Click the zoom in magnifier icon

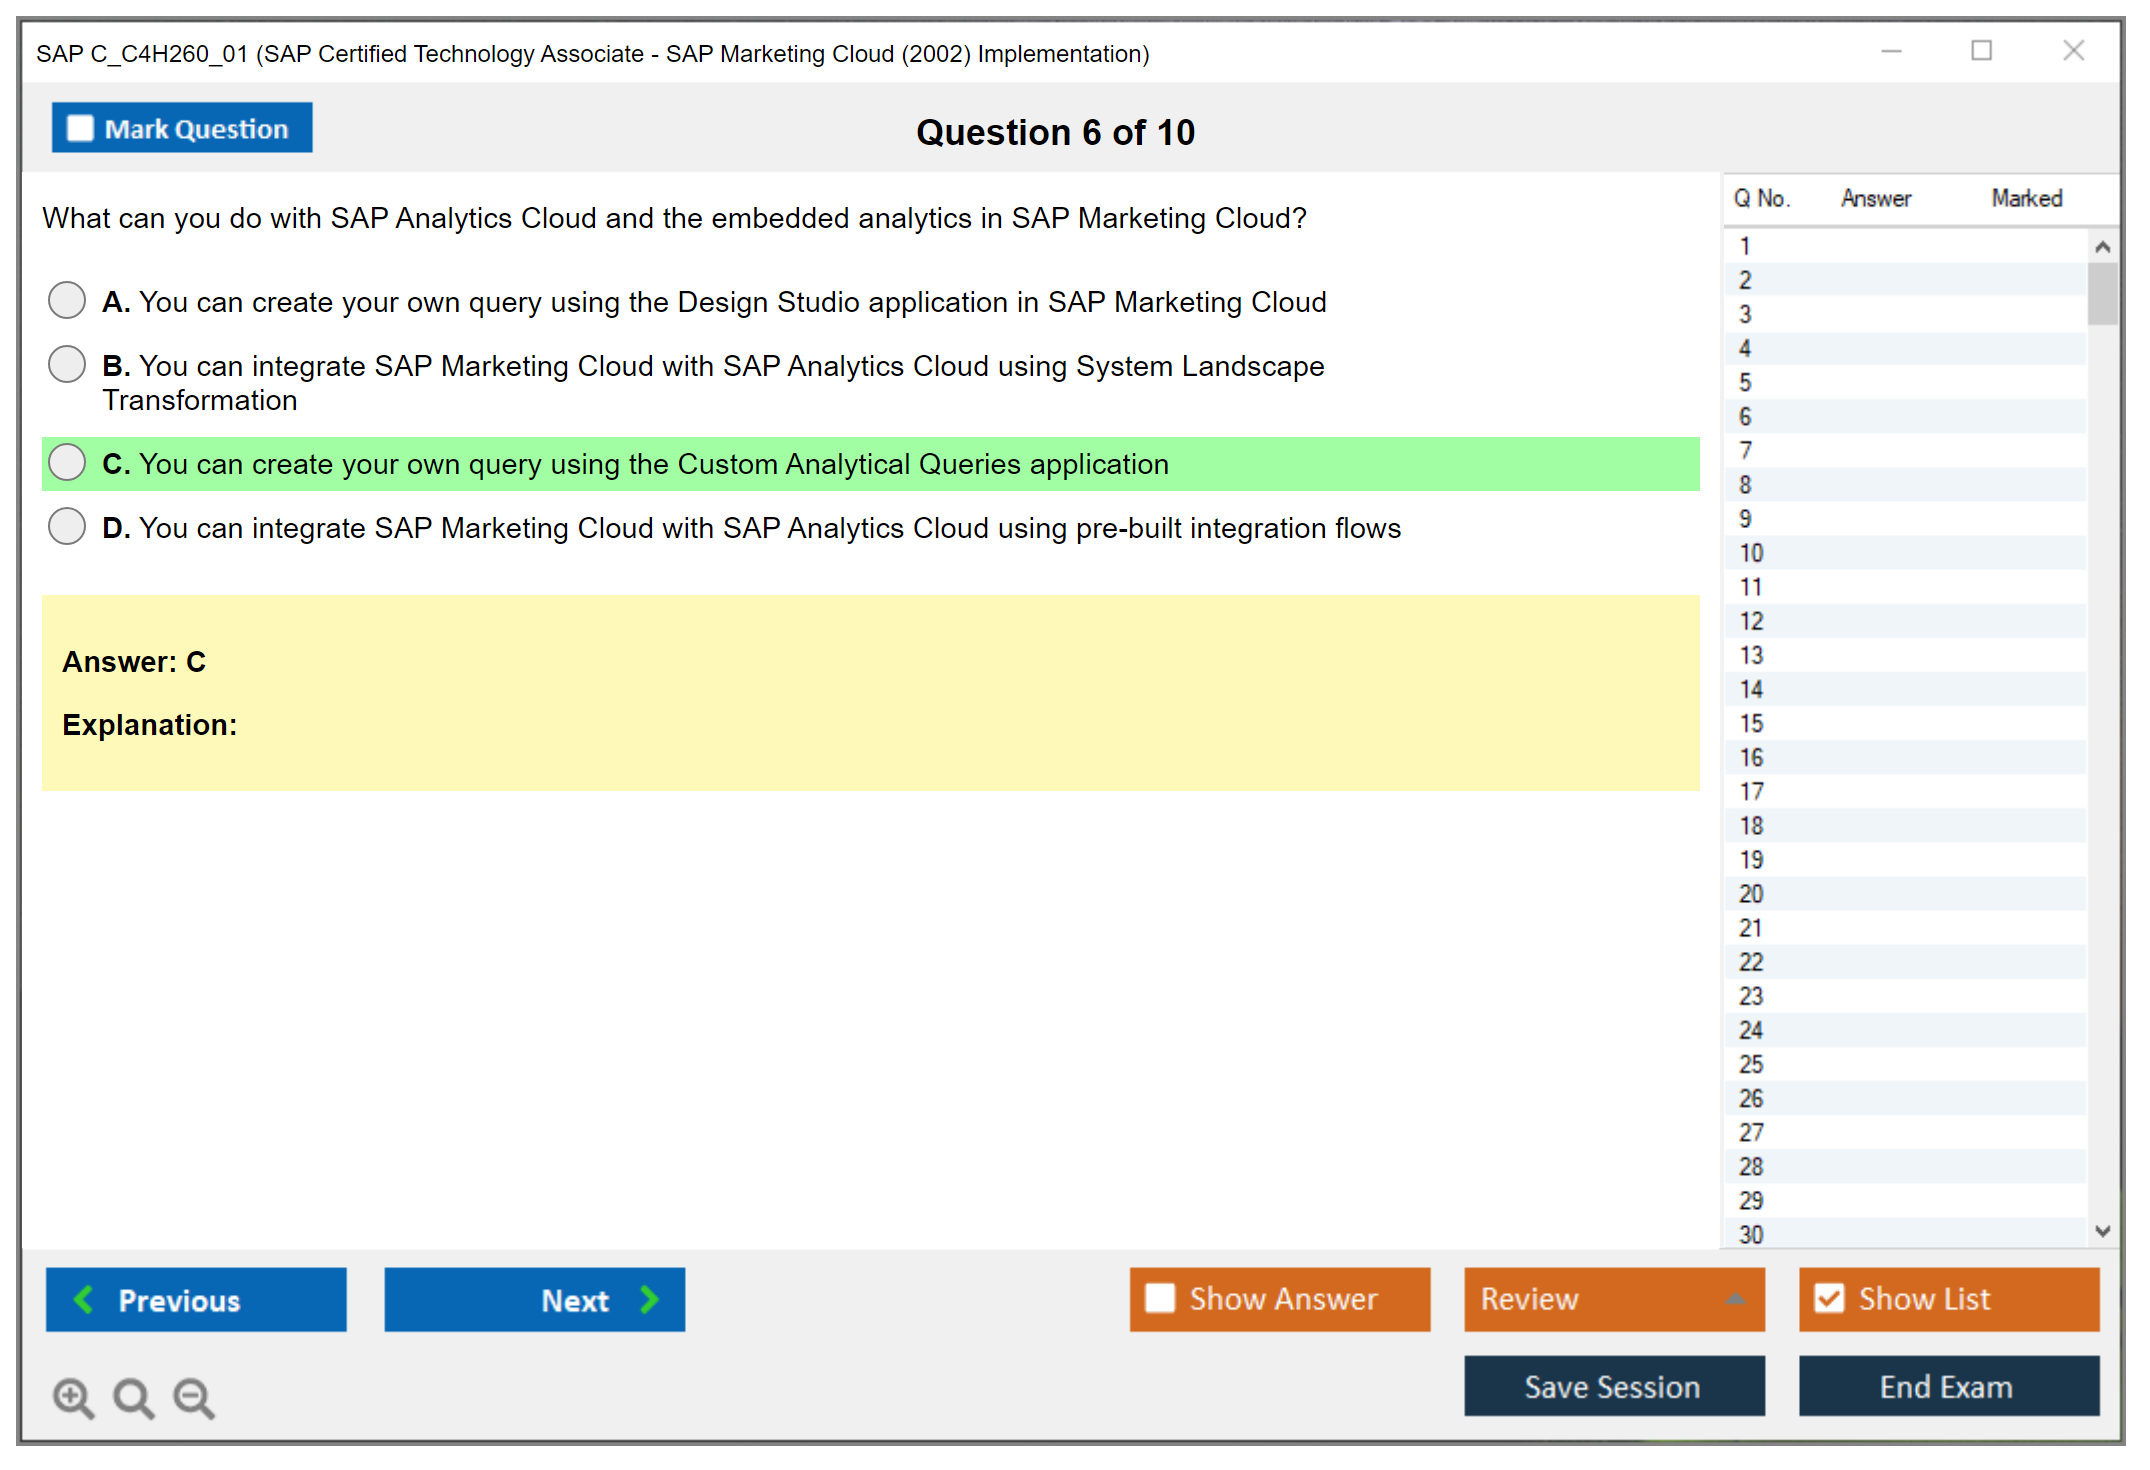(x=73, y=1397)
